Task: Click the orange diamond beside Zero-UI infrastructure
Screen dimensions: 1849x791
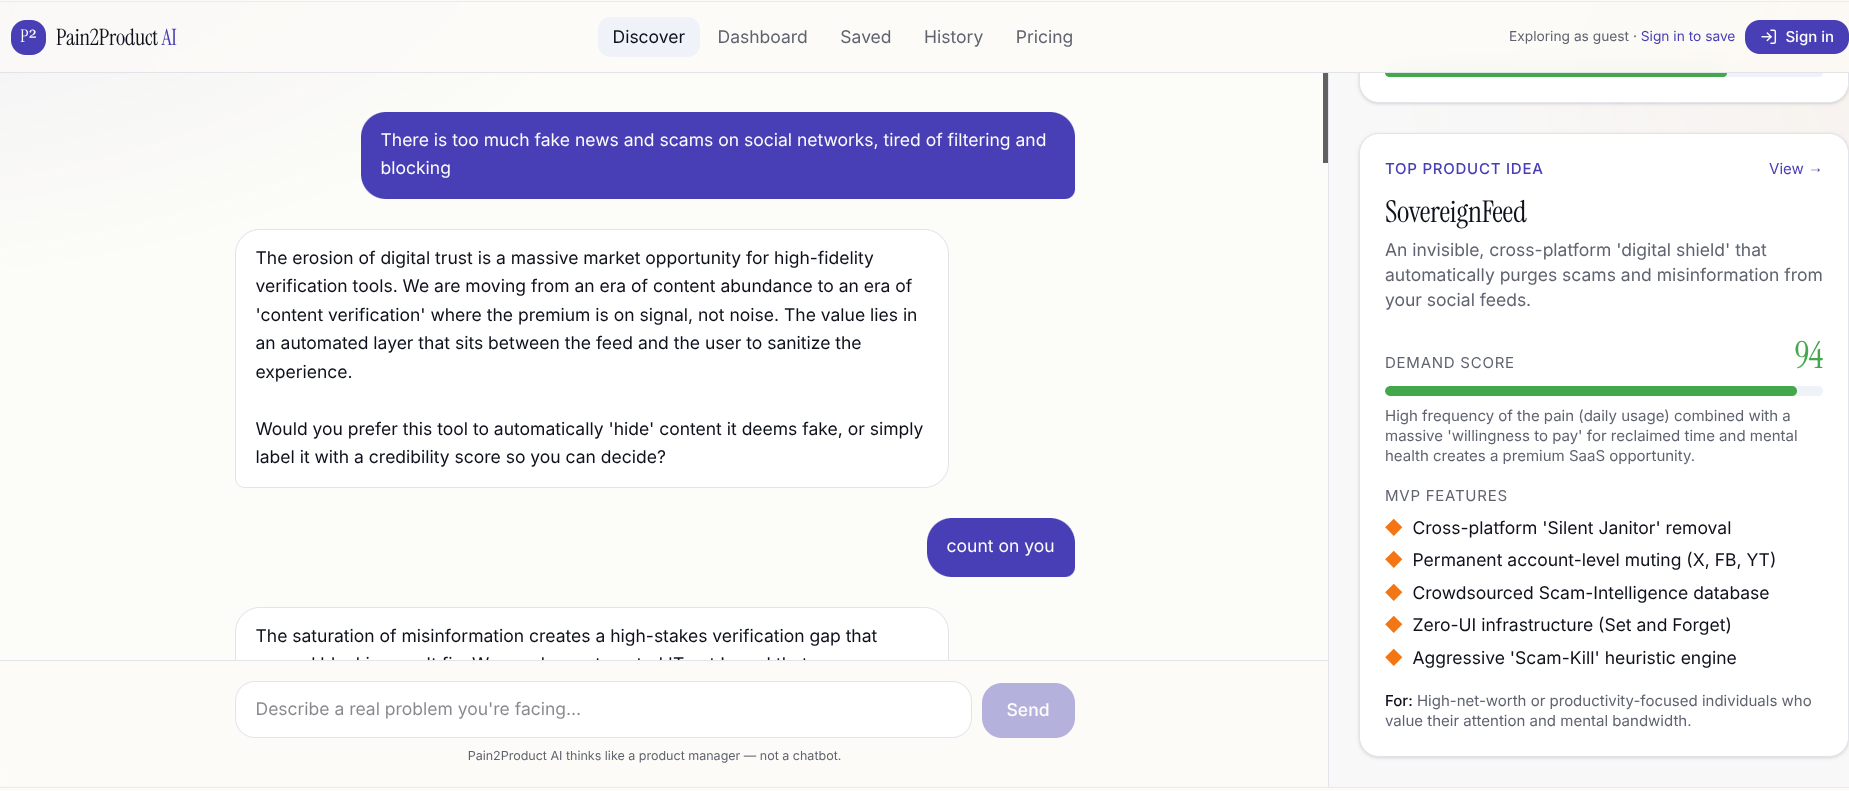Action: click(x=1393, y=625)
